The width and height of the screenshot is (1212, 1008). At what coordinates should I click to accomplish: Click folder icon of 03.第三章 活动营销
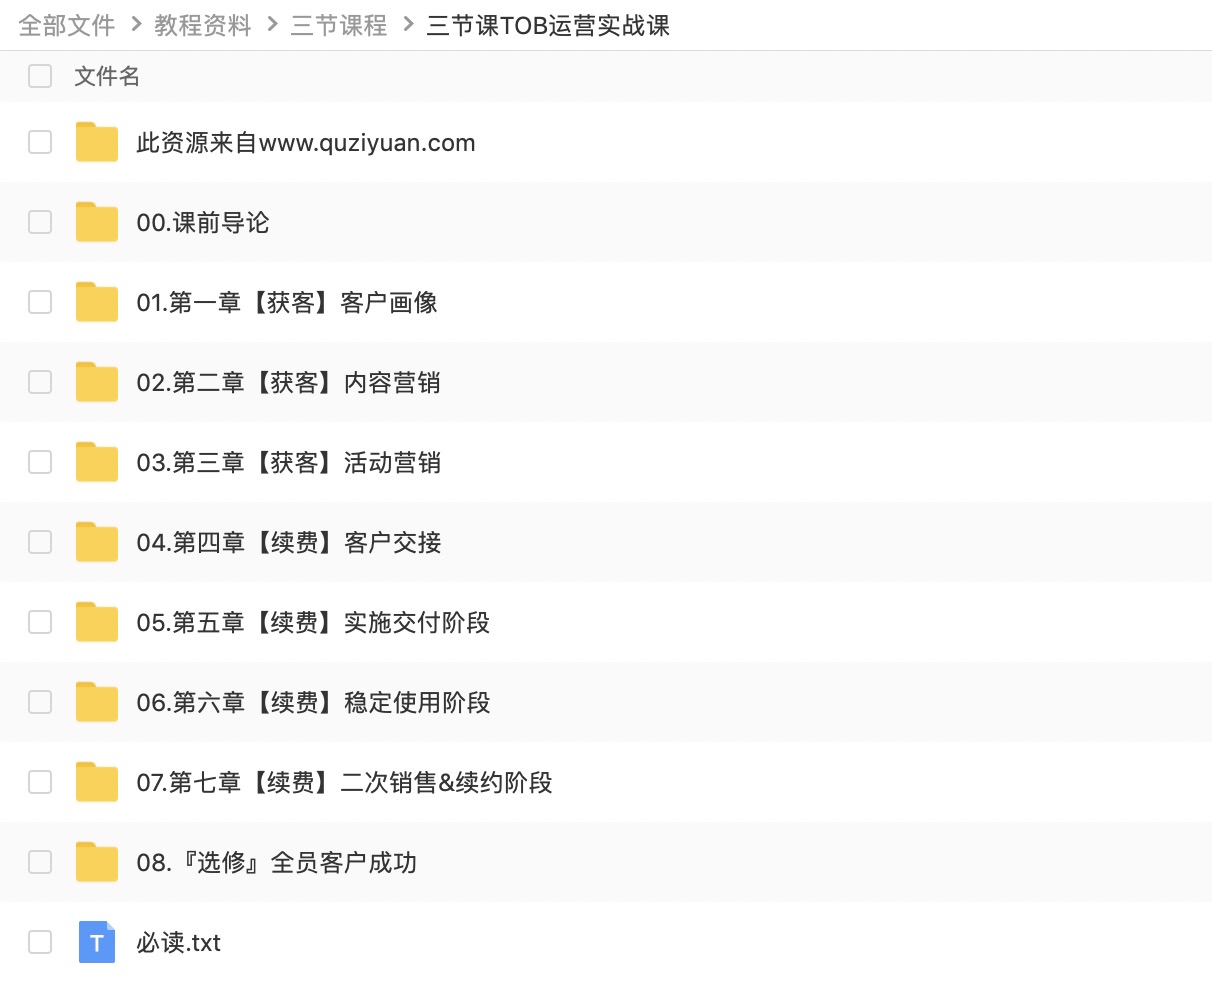pyautogui.click(x=97, y=462)
